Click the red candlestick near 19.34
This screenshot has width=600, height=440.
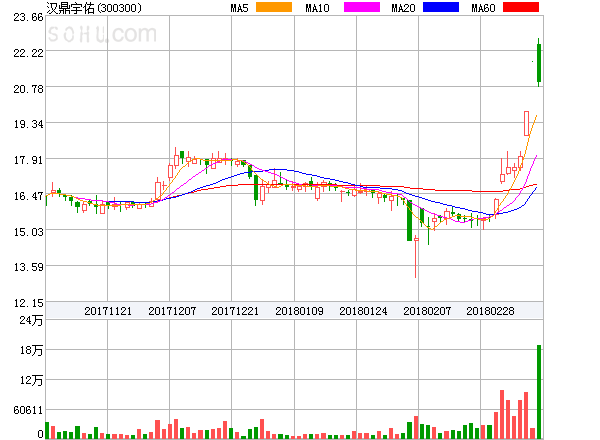(x=527, y=123)
